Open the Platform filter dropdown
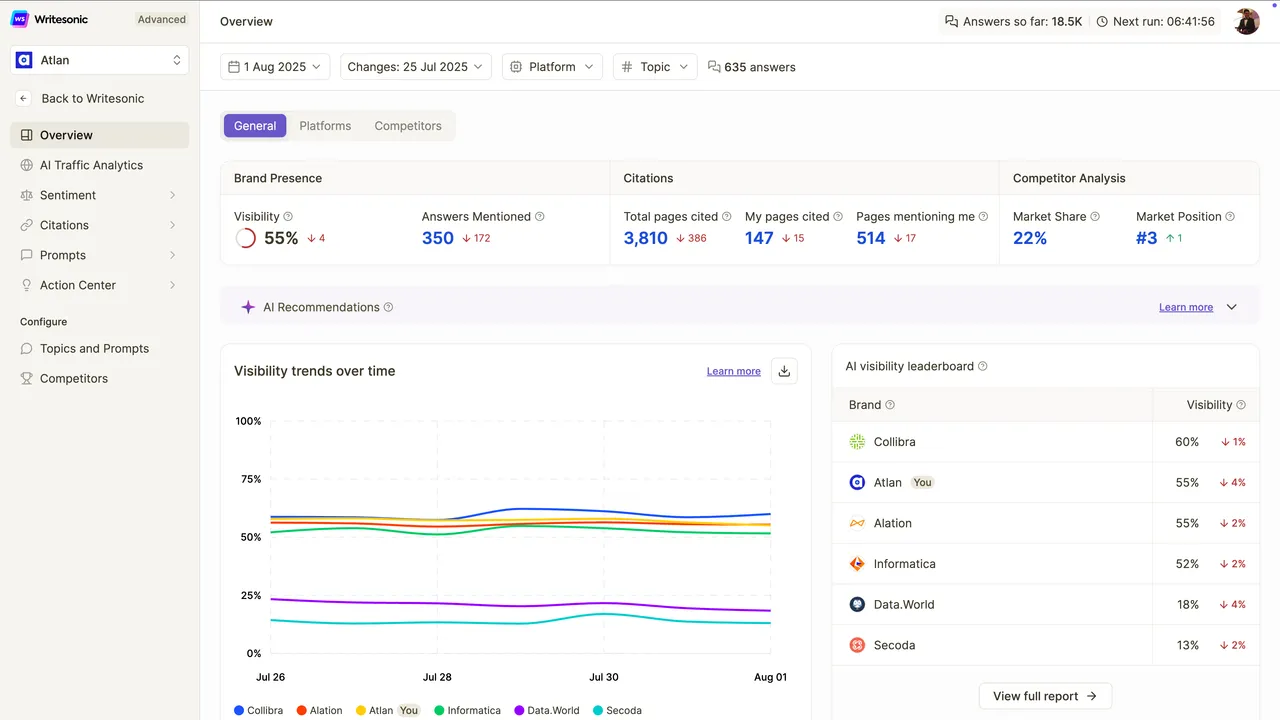 pyautogui.click(x=552, y=67)
